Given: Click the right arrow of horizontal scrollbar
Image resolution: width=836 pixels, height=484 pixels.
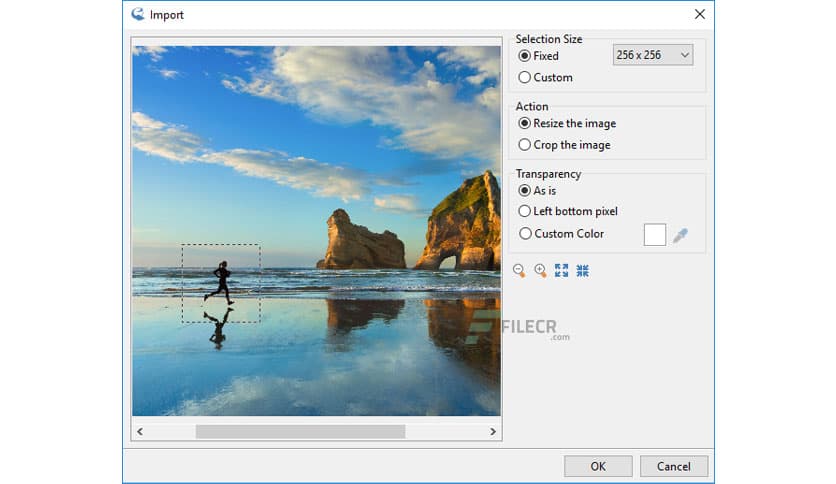Looking at the screenshot, I should [x=493, y=431].
